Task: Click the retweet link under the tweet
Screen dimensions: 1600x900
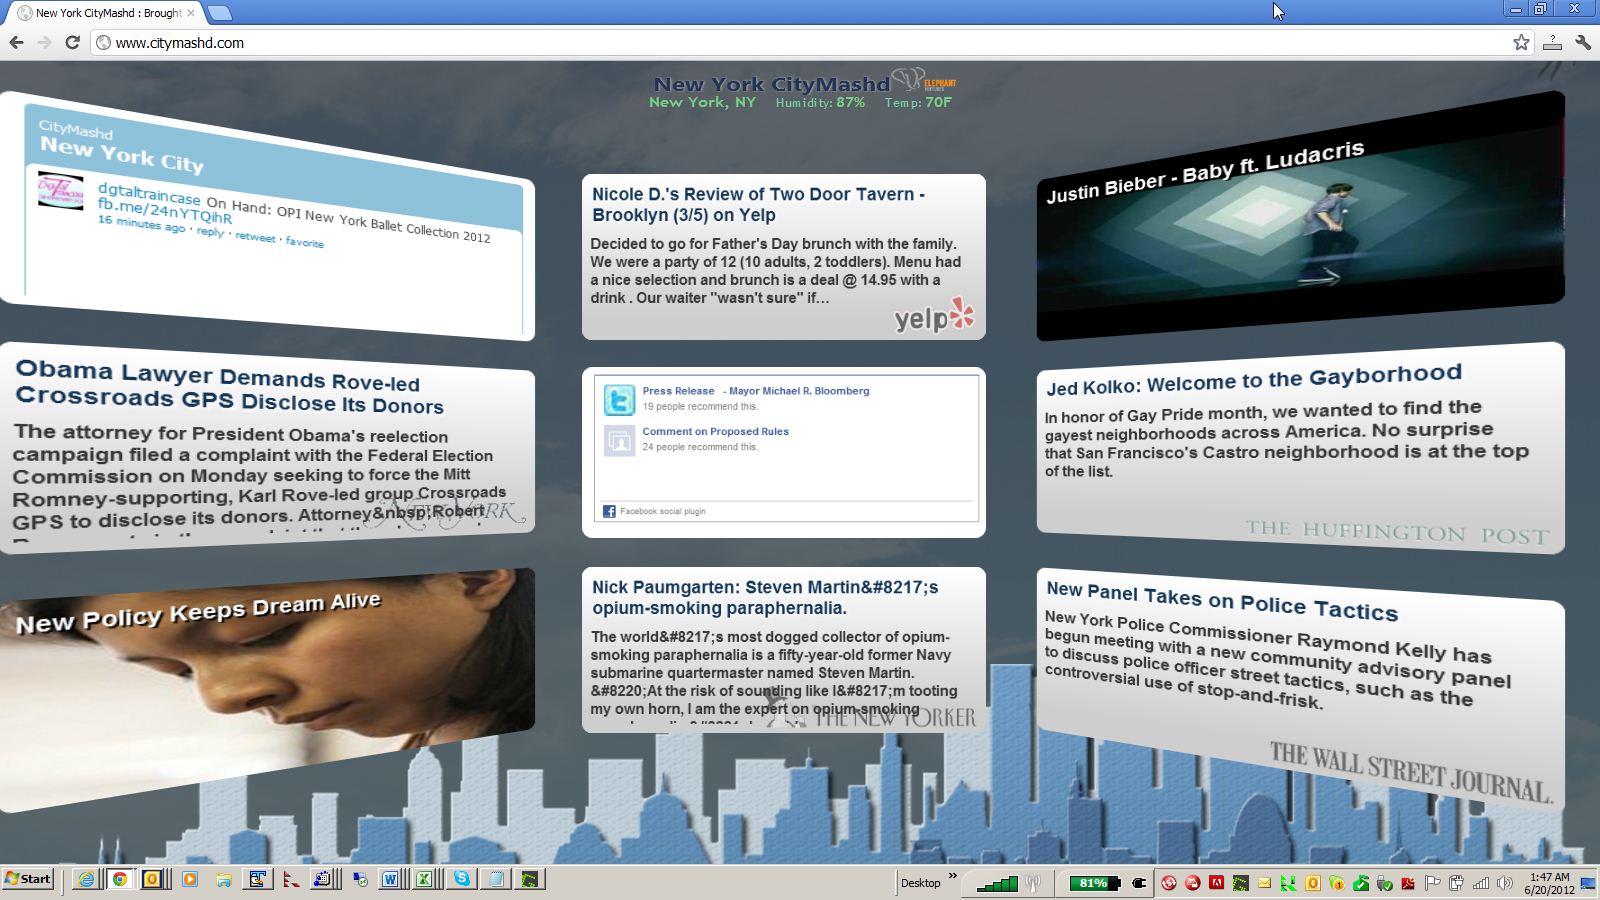Action: [255, 237]
